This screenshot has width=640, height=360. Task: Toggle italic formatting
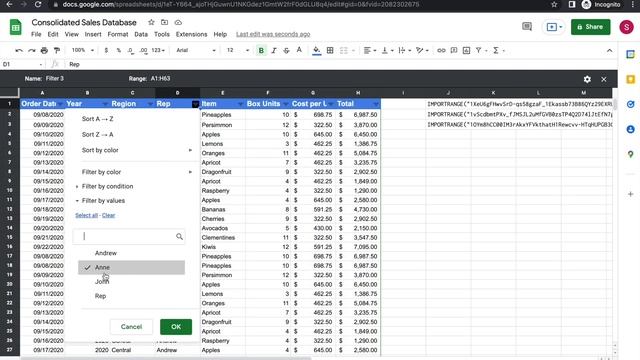pyautogui.click(x=274, y=50)
